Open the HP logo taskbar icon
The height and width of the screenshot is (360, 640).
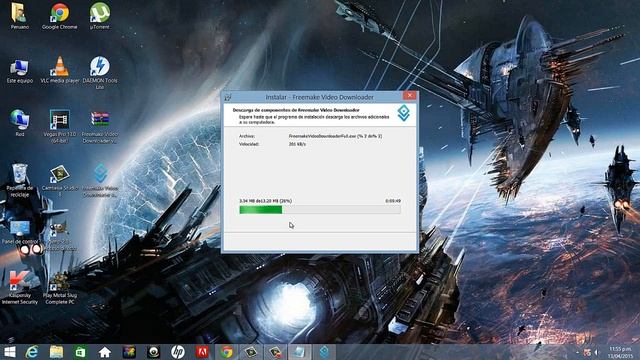[x=178, y=352]
